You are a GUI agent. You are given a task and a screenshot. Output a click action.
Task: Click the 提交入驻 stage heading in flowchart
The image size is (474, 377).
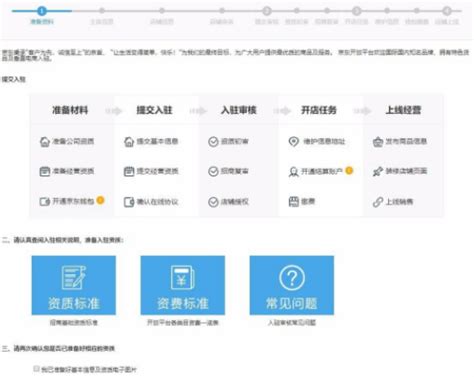(154, 110)
